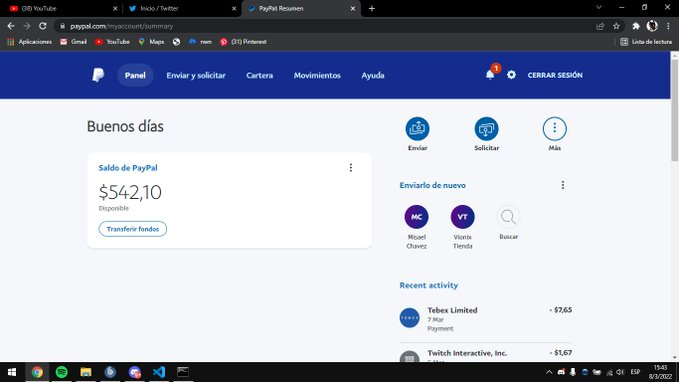Click the Transferir fondos button
The image size is (679, 382).
tap(133, 229)
